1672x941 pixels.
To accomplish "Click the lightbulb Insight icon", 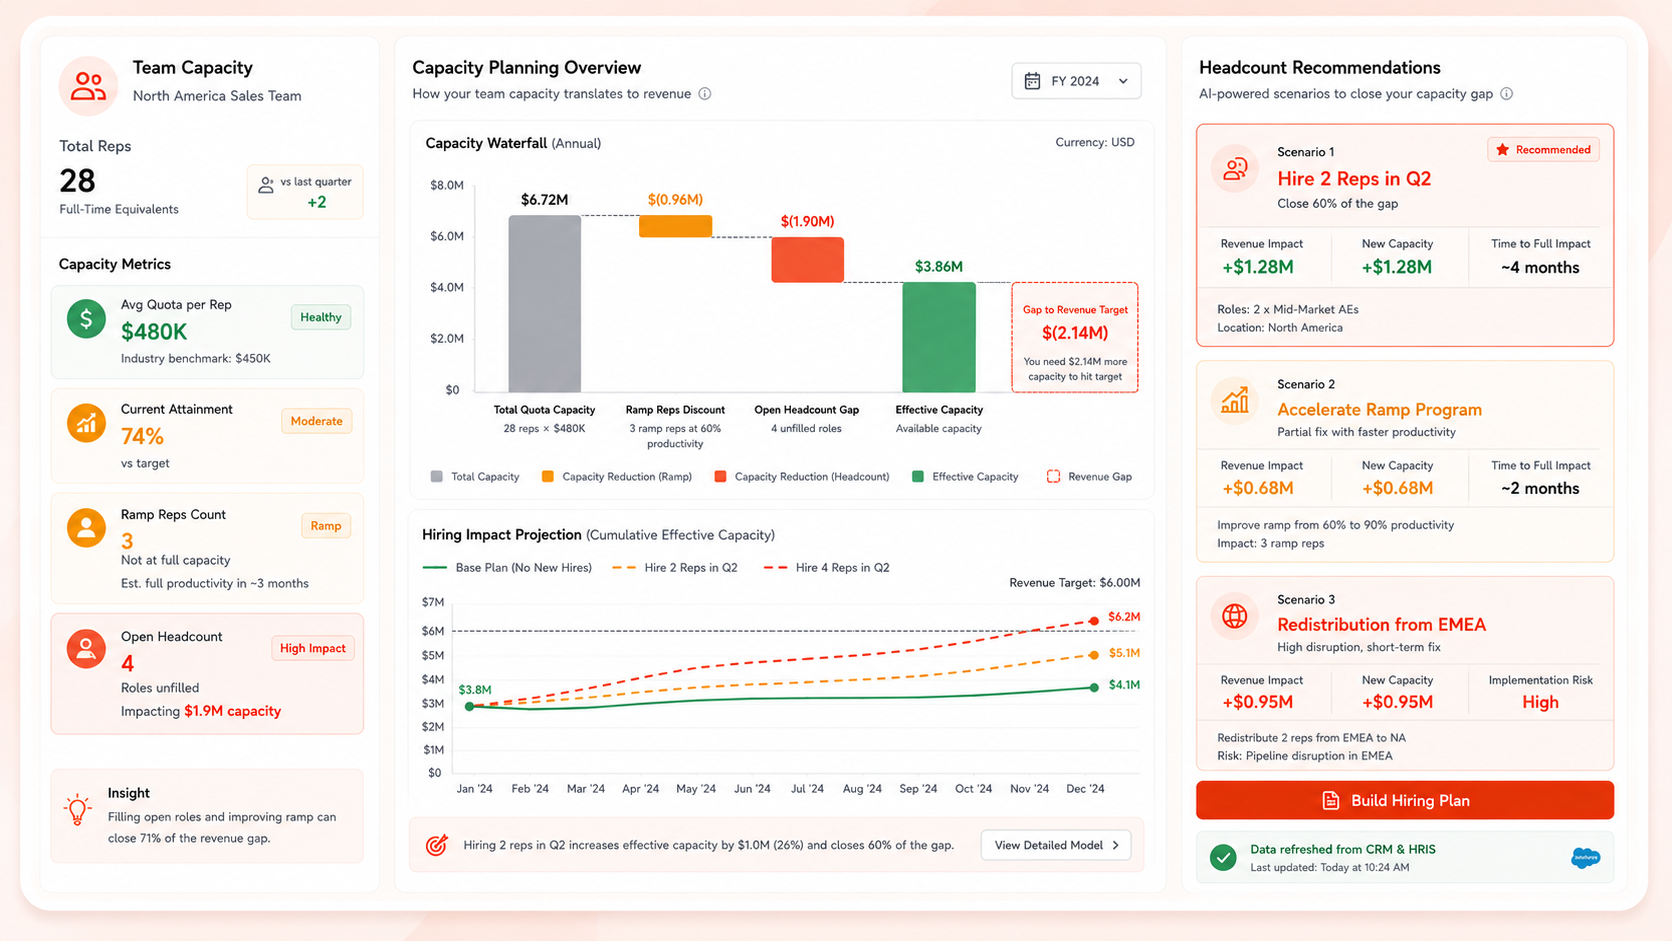I will pos(78,809).
